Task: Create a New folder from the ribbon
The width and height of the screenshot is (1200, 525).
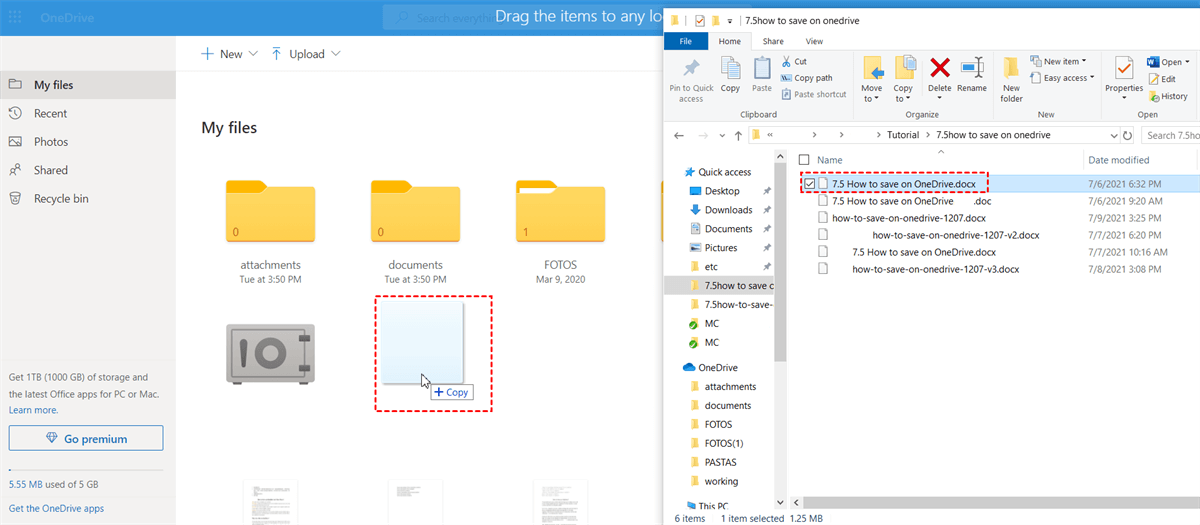Action: point(1012,79)
